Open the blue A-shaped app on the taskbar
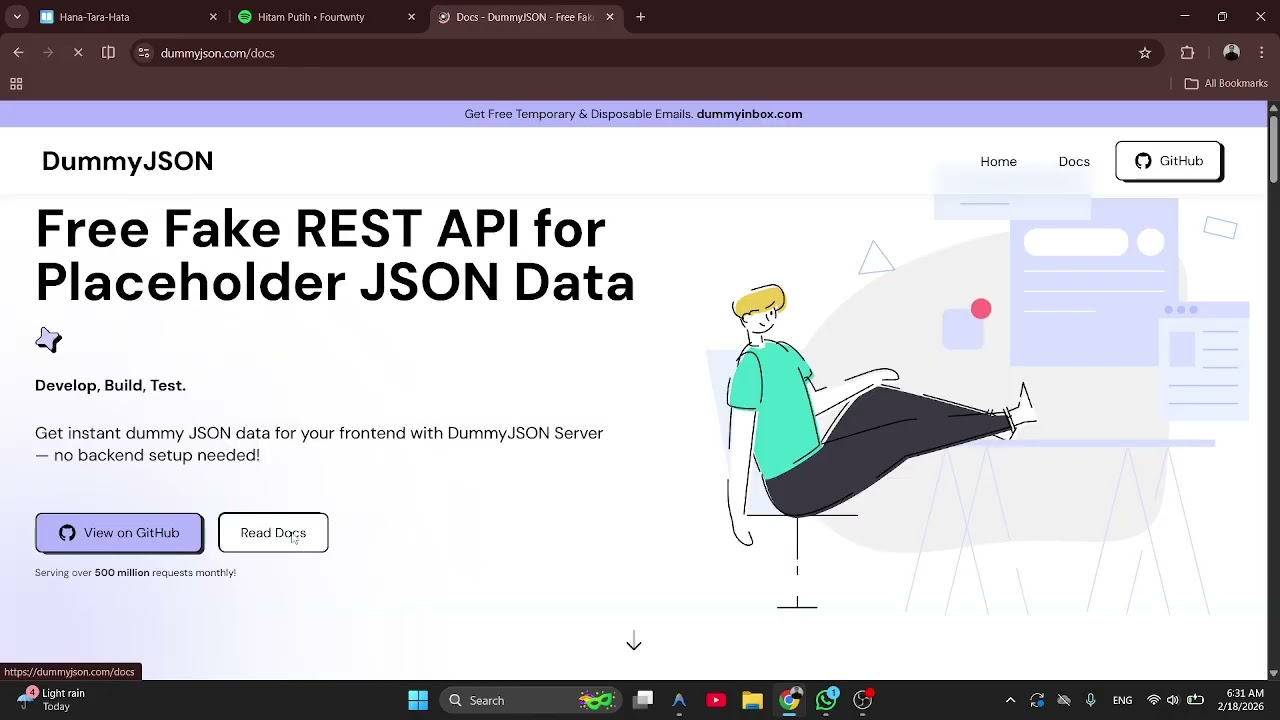The width and height of the screenshot is (1280, 720). (x=679, y=700)
